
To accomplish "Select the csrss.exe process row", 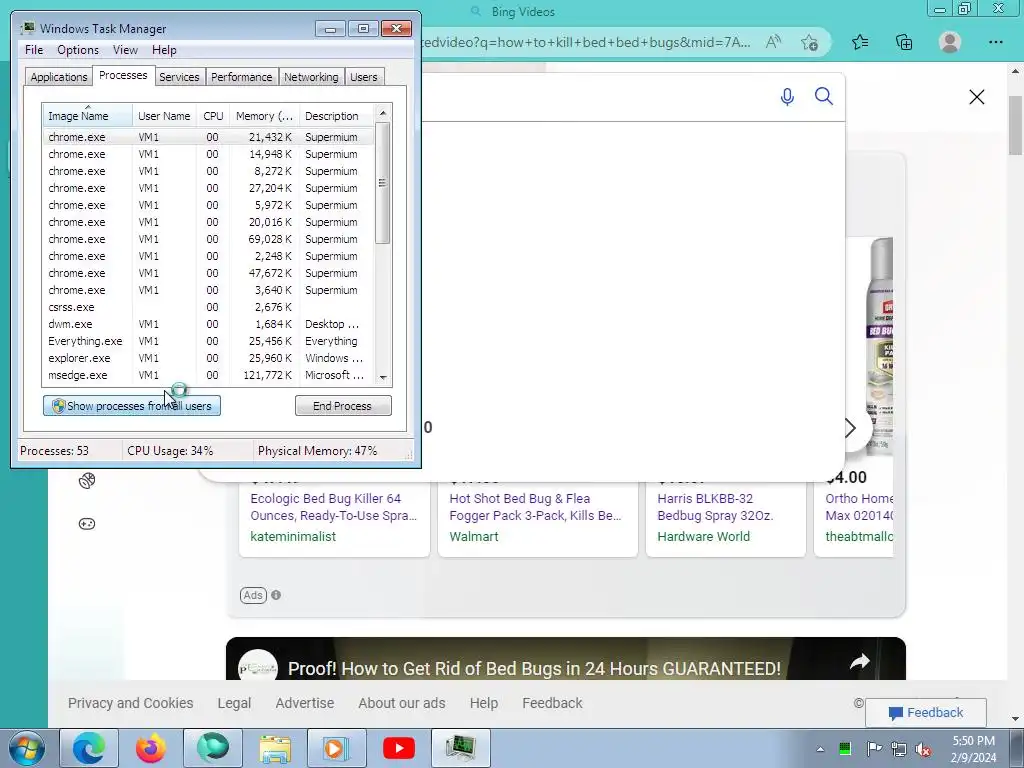I will 209,307.
